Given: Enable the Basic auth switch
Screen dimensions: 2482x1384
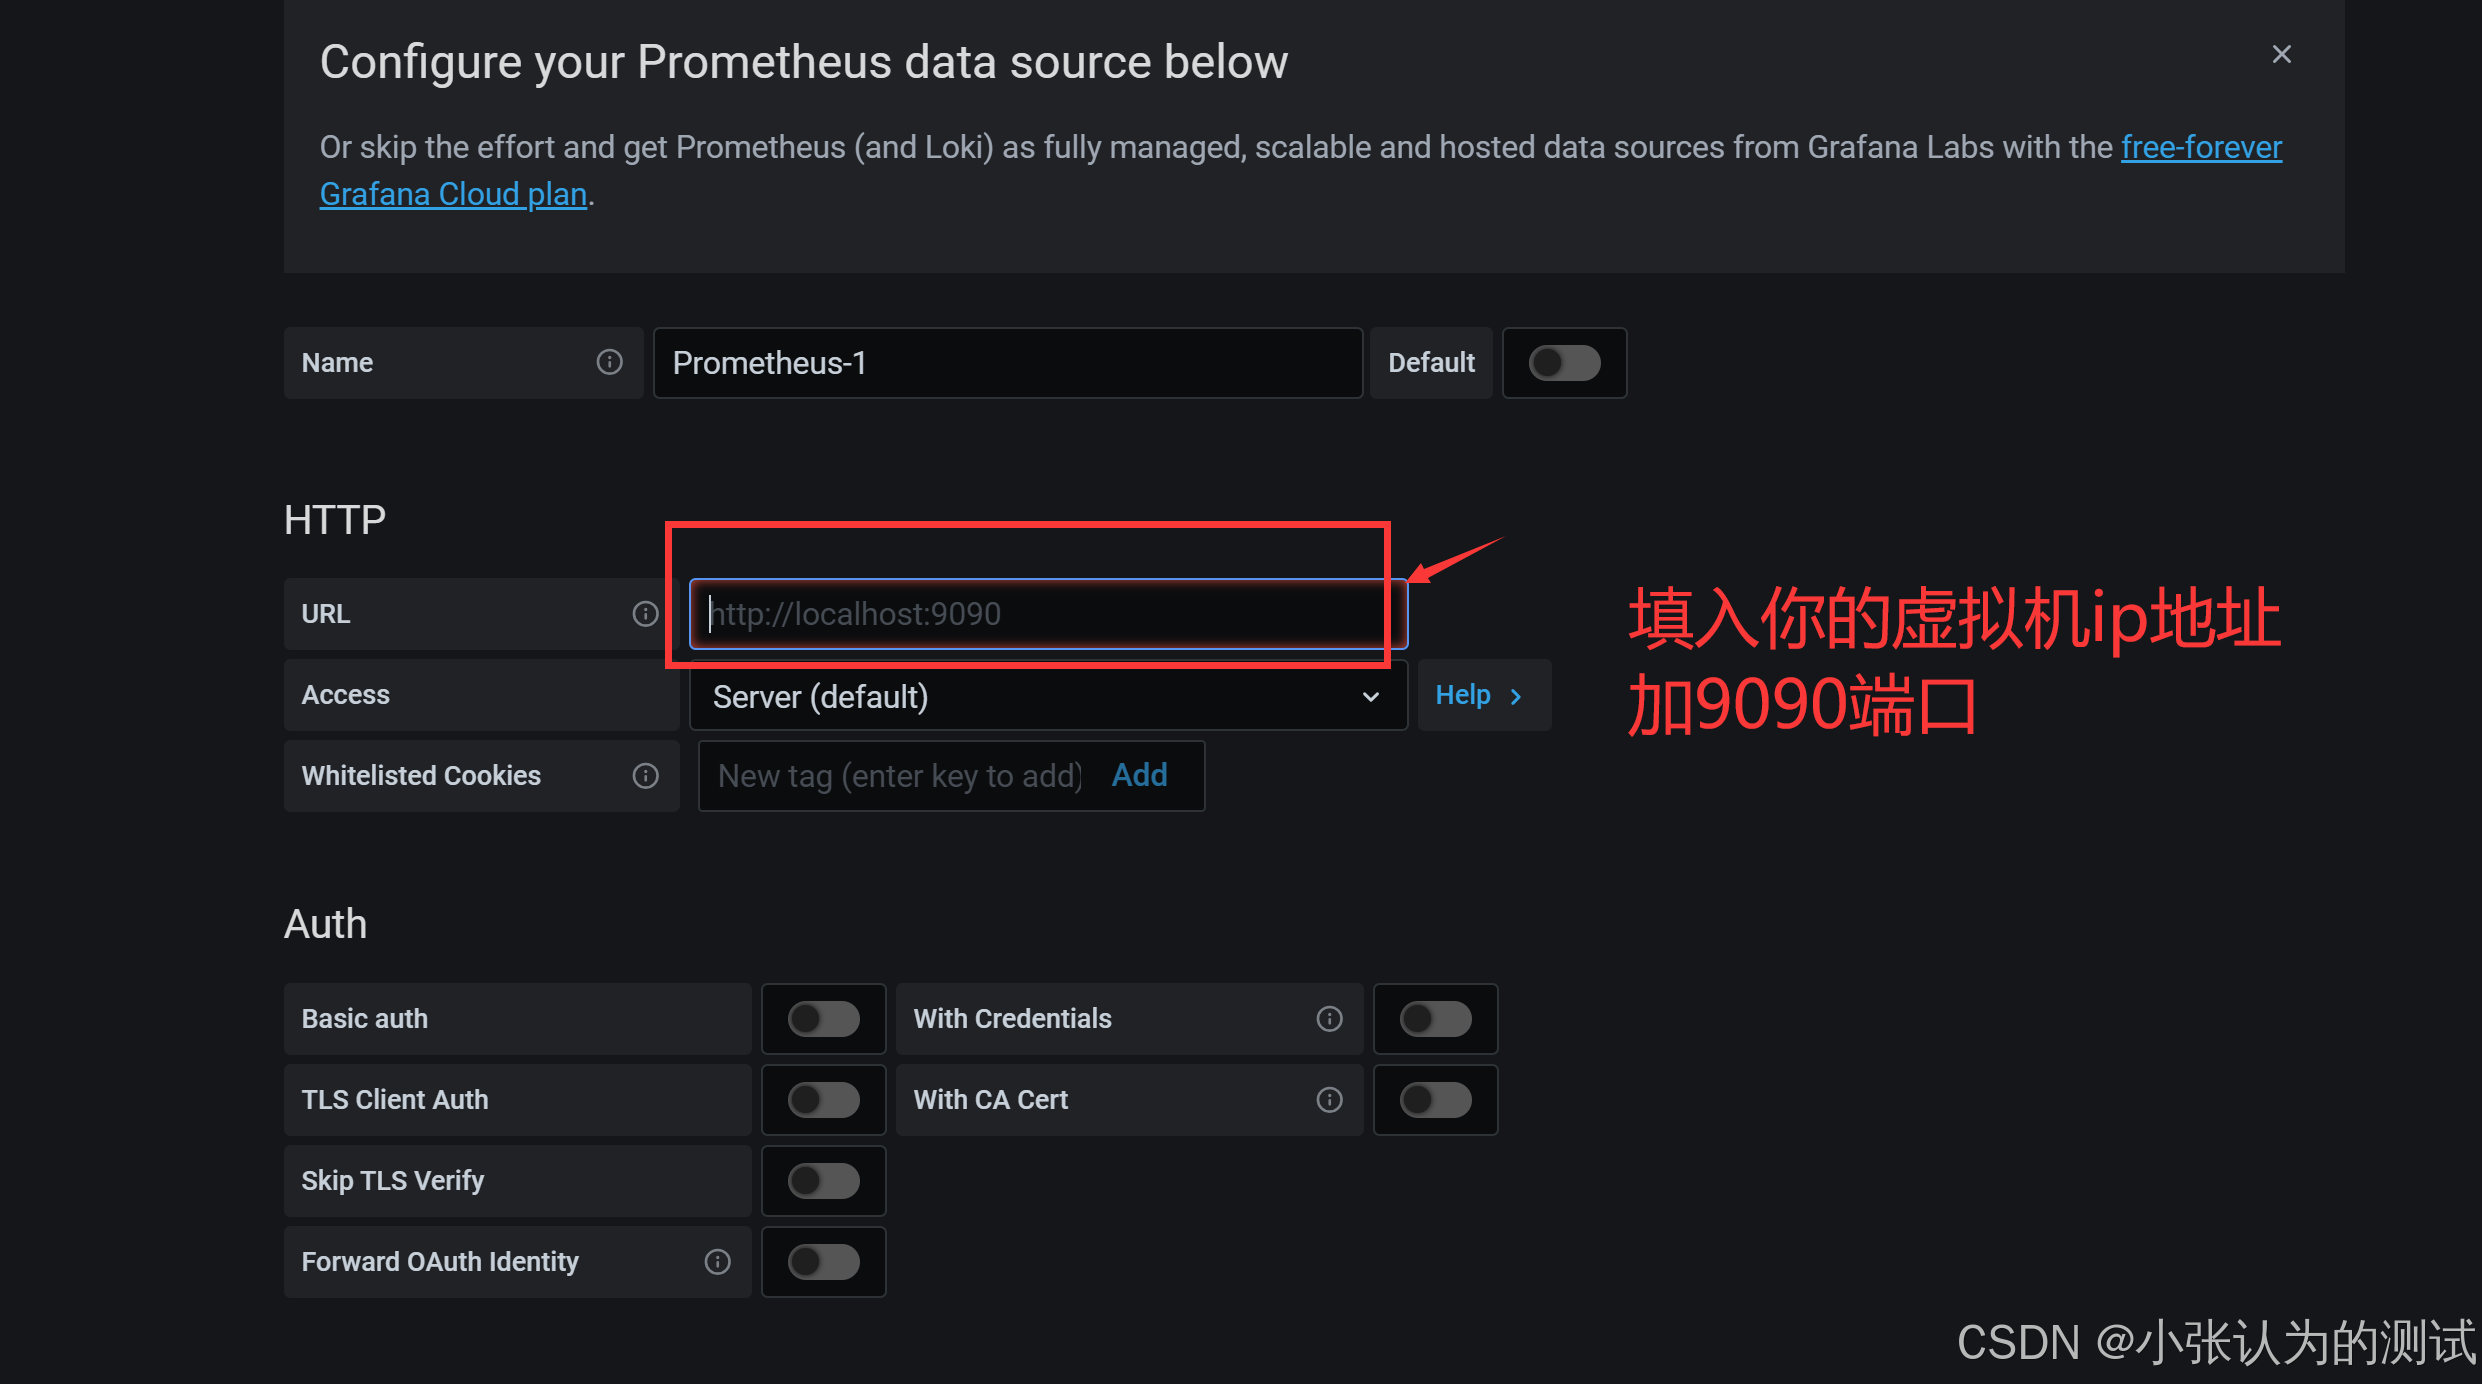Looking at the screenshot, I should pyautogui.click(x=823, y=1018).
